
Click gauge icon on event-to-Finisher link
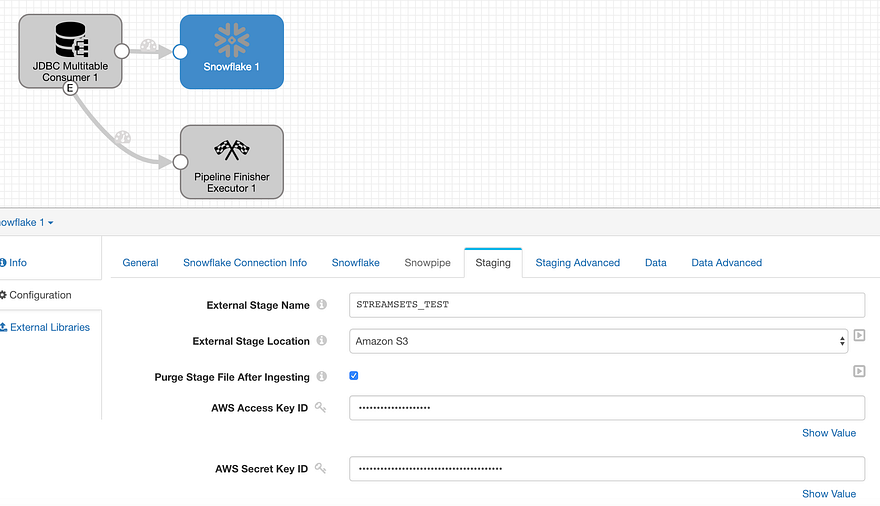[122, 136]
